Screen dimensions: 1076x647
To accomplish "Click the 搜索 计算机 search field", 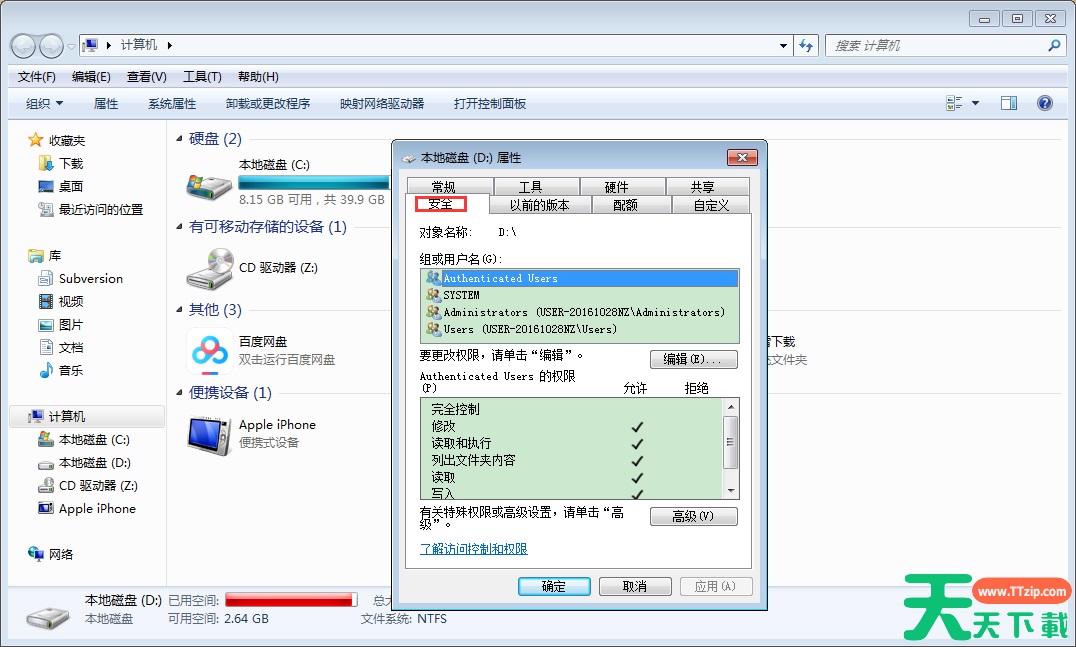I will click(x=936, y=46).
